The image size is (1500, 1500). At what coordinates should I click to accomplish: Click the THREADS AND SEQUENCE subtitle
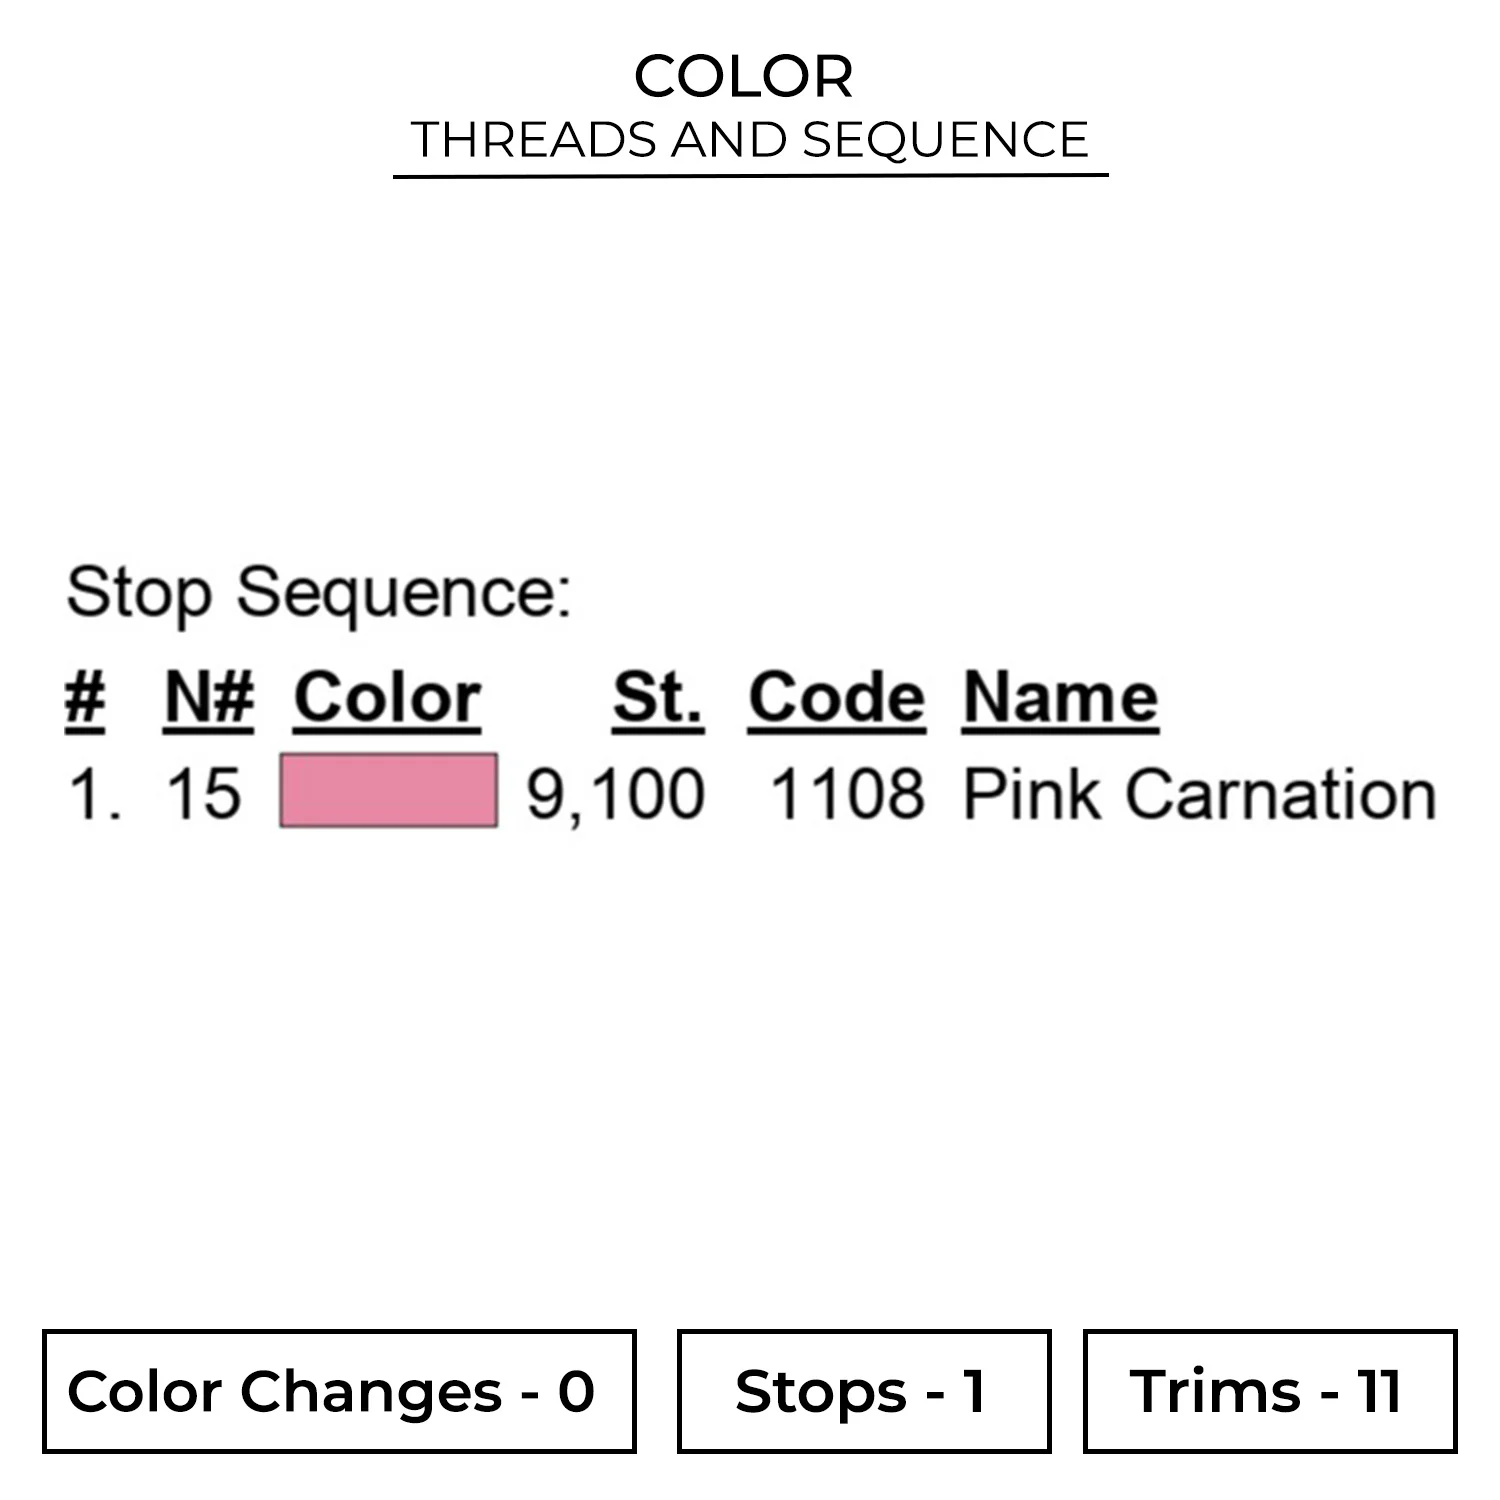pos(750,139)
